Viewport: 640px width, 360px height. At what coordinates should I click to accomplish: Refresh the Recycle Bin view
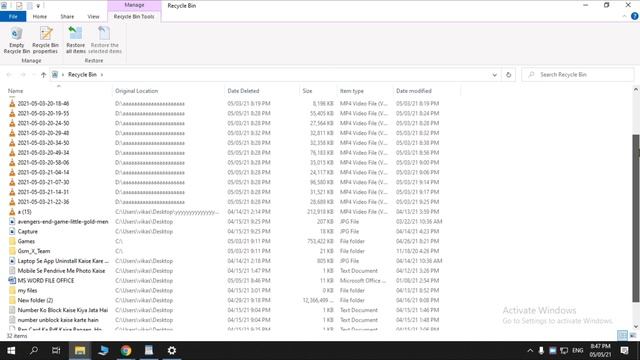(508, 75)
